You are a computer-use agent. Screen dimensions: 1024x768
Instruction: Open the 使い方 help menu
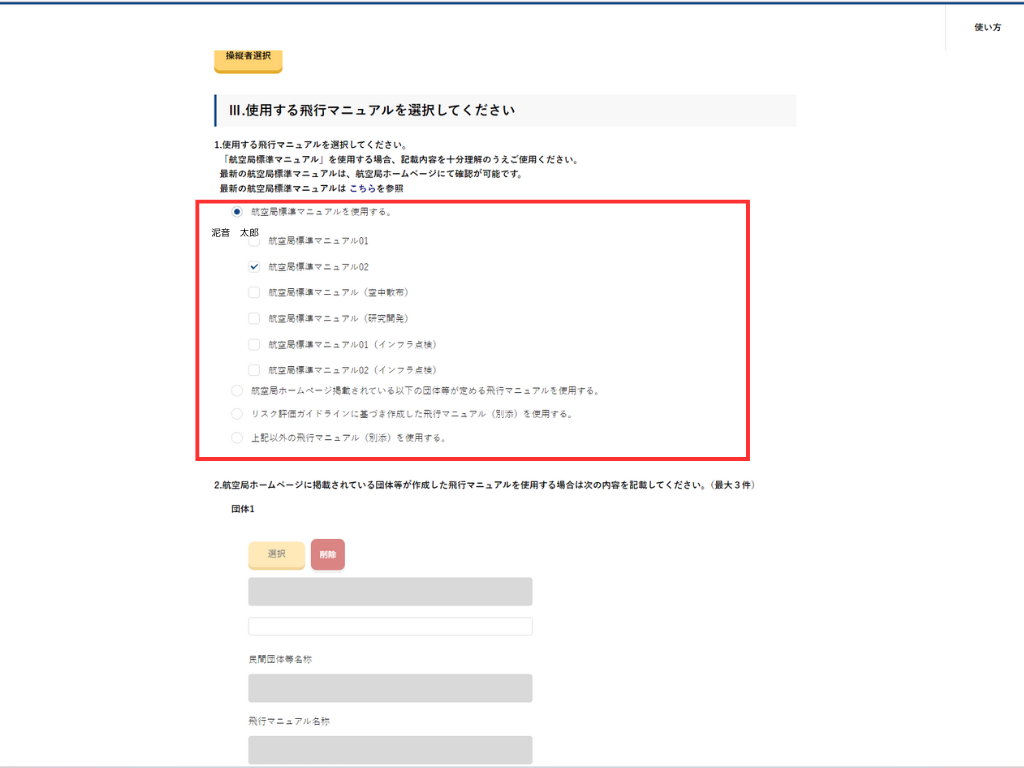[987, 28]
